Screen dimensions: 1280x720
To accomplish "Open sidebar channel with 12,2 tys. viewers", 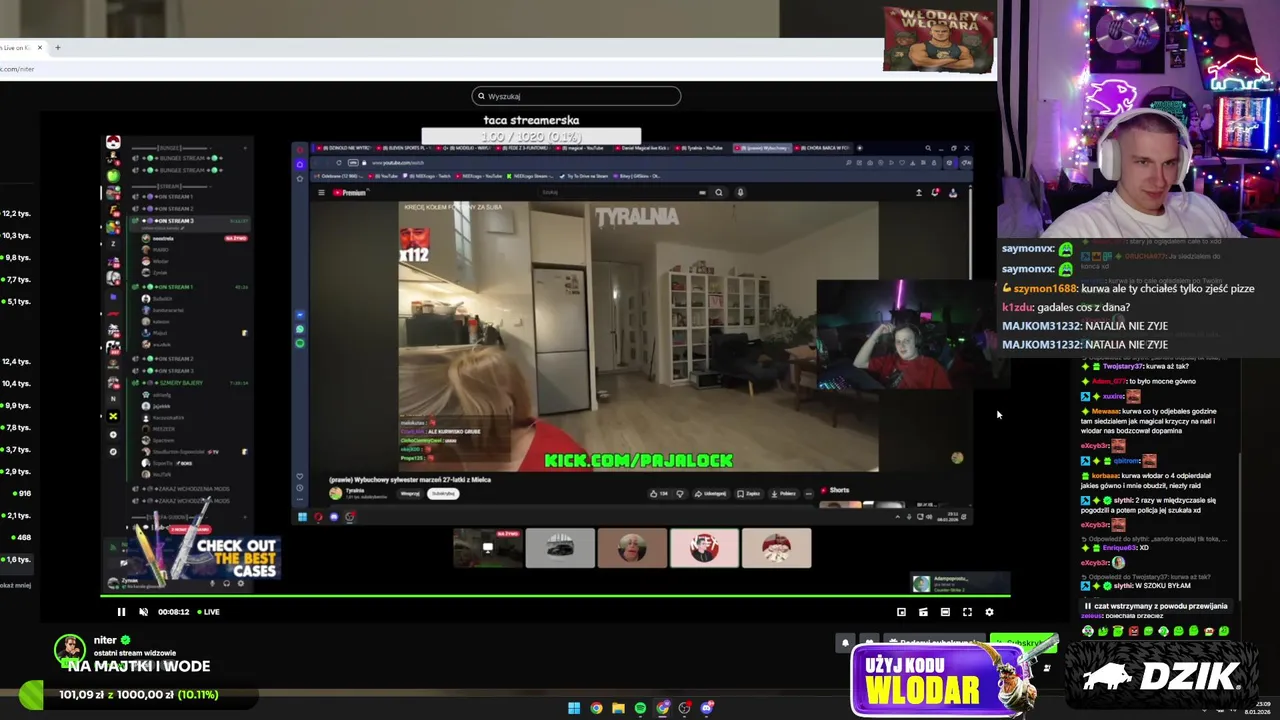I will click(x=16, y=213).
